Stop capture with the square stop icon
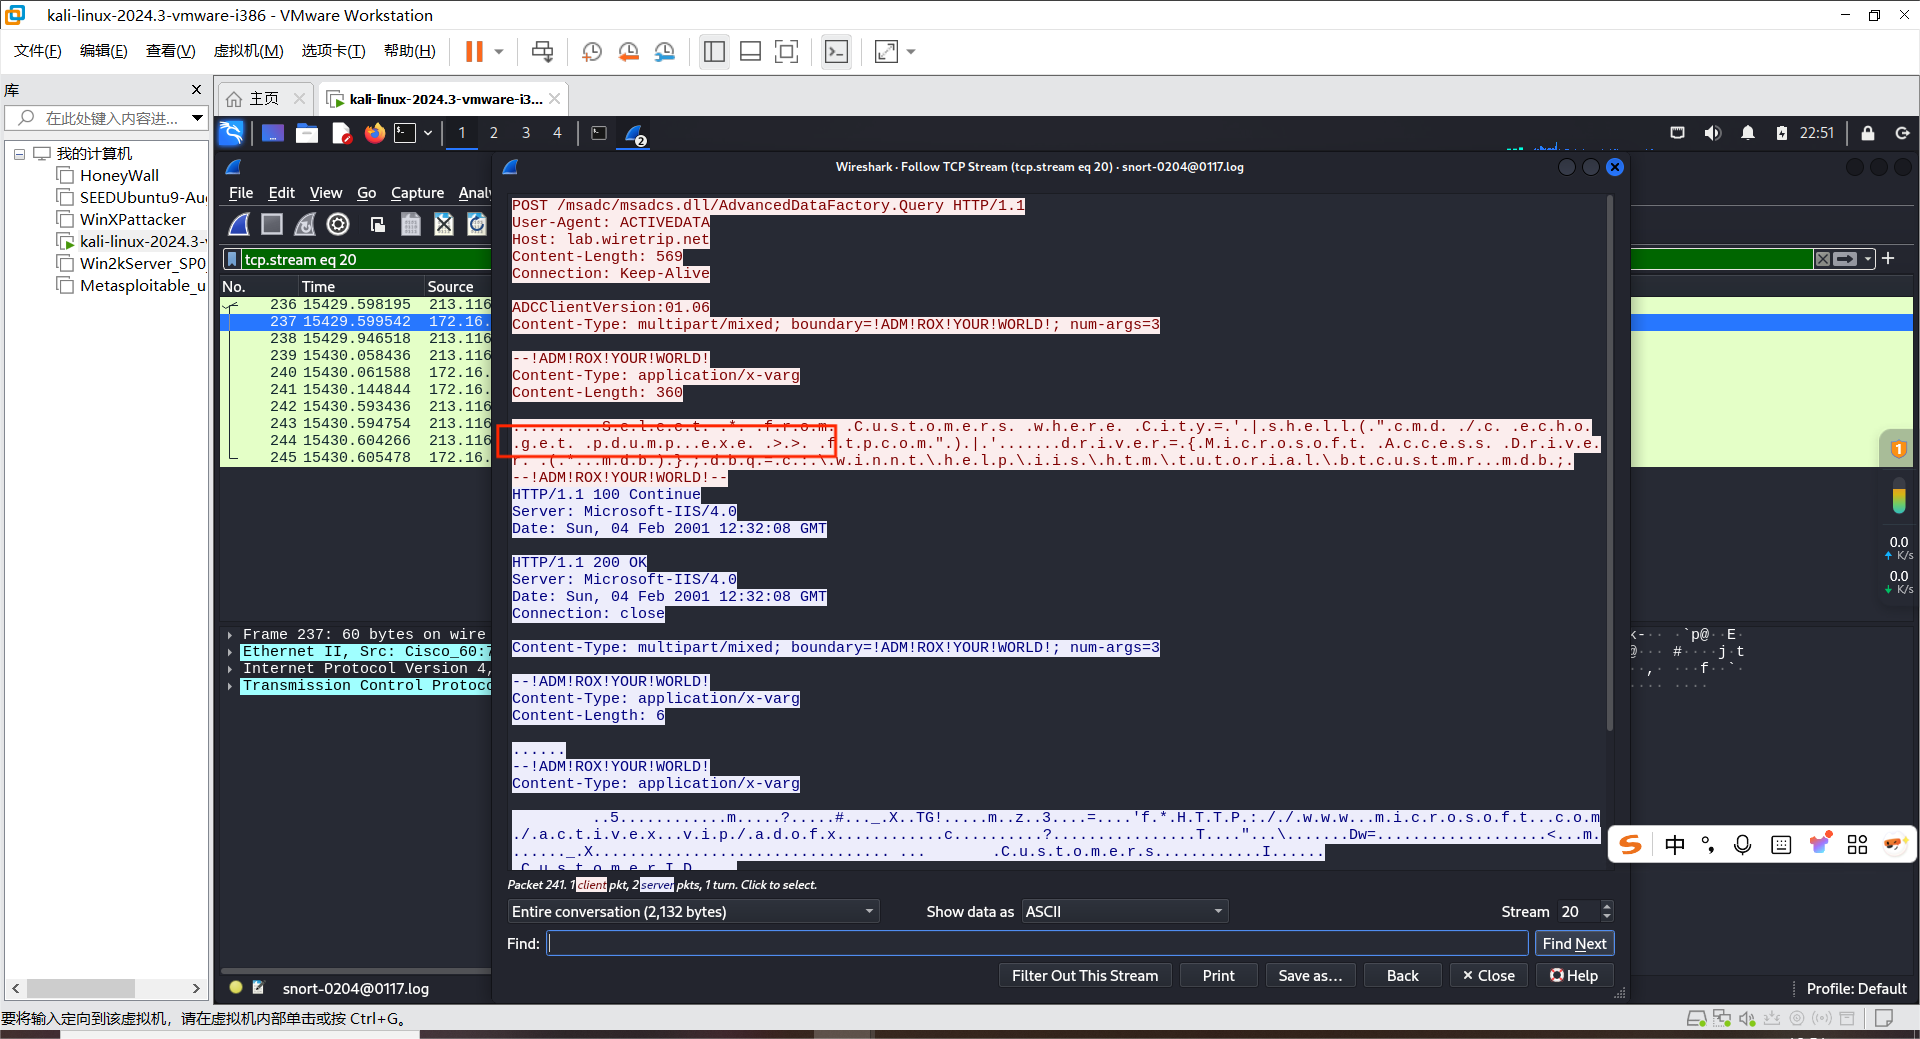1920x1039 pixels. click(x=272, y=224)
